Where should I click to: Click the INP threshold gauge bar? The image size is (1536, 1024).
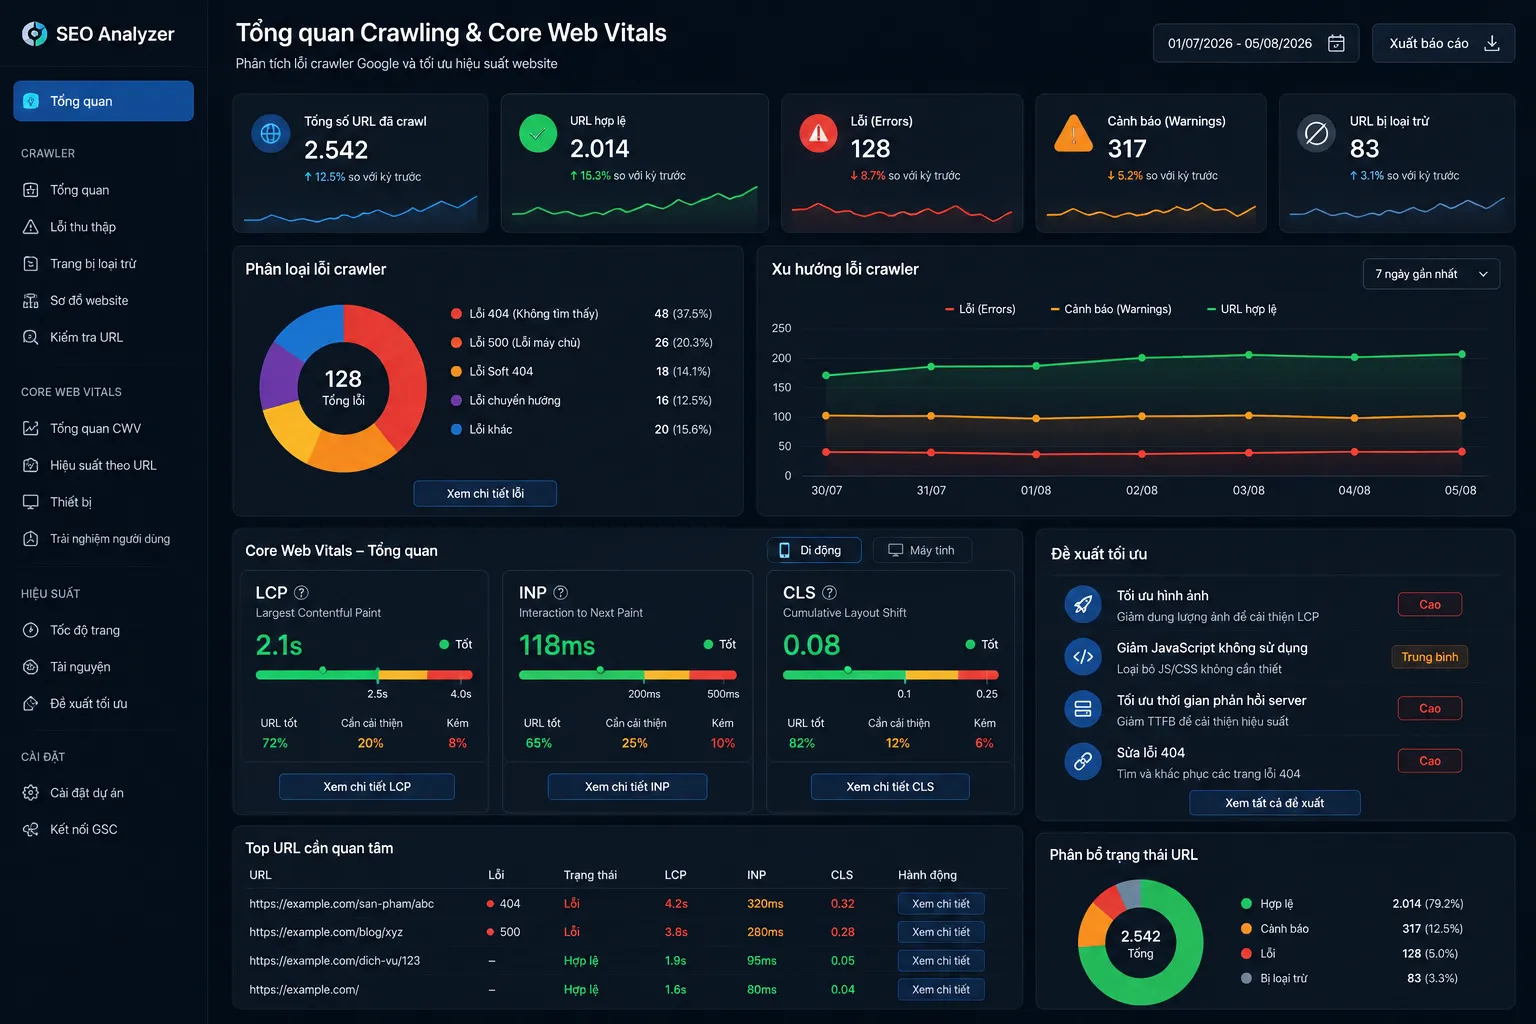tap(628, 675)
